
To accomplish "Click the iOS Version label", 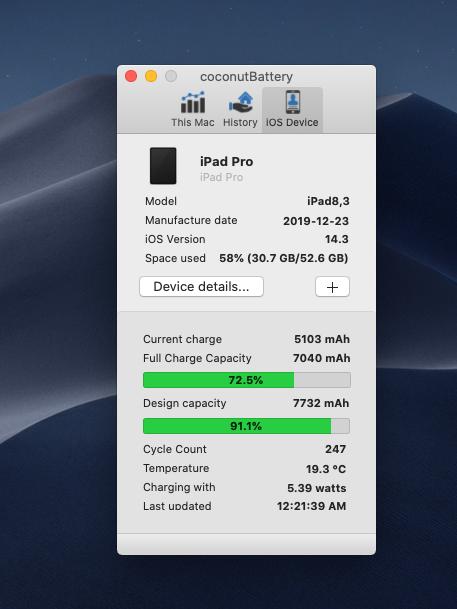I will (175, 239).
